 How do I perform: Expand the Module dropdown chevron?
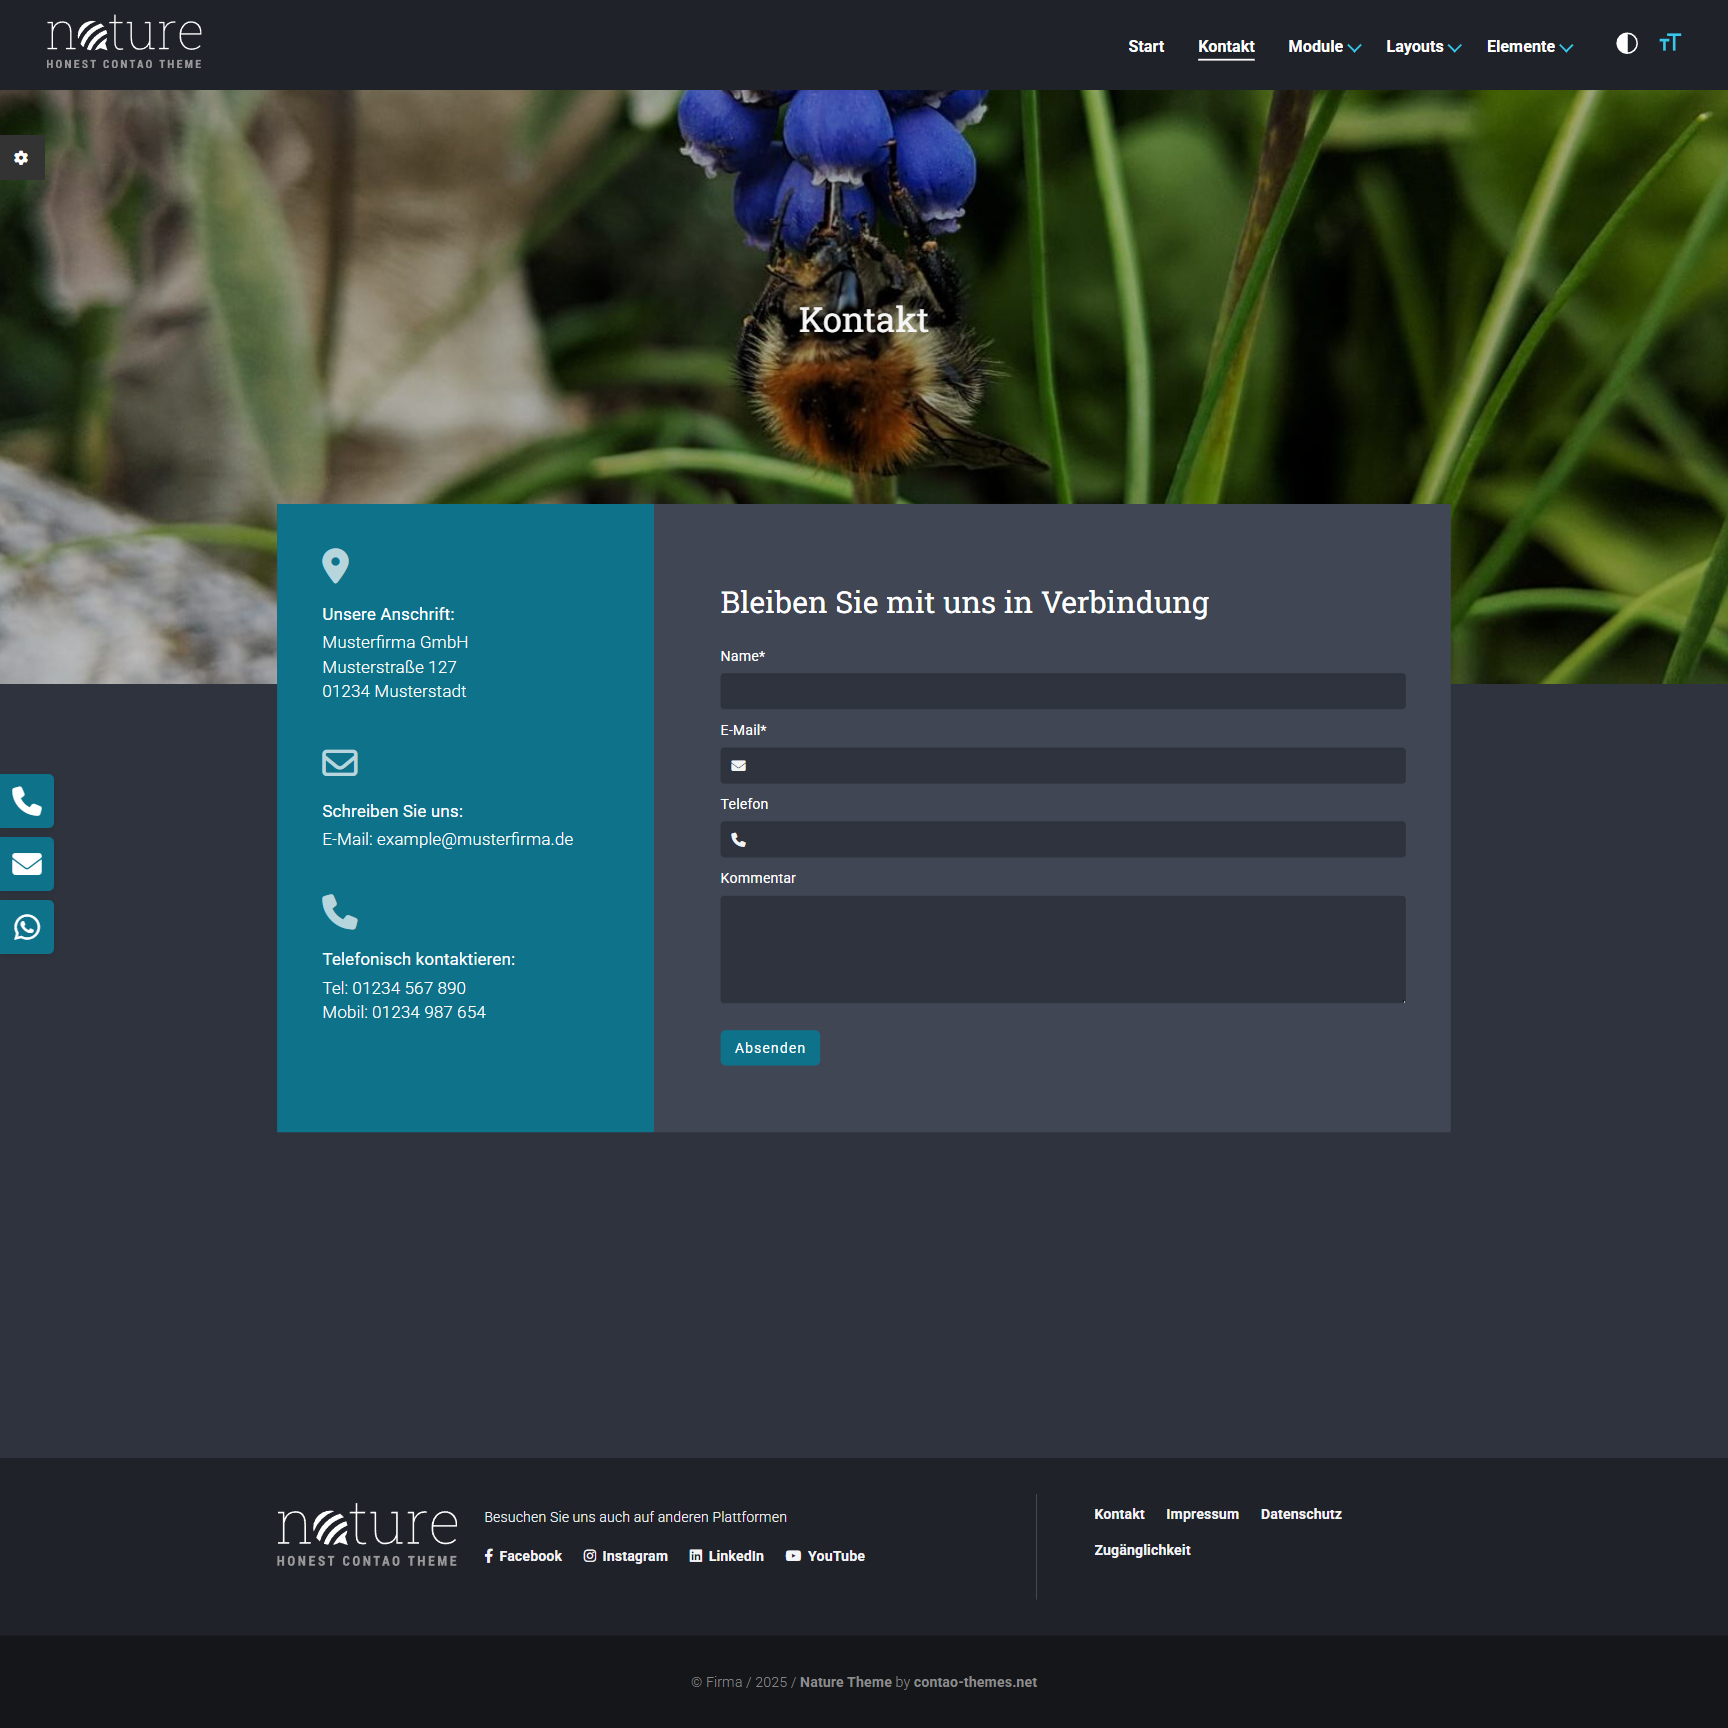[1354, 48]
